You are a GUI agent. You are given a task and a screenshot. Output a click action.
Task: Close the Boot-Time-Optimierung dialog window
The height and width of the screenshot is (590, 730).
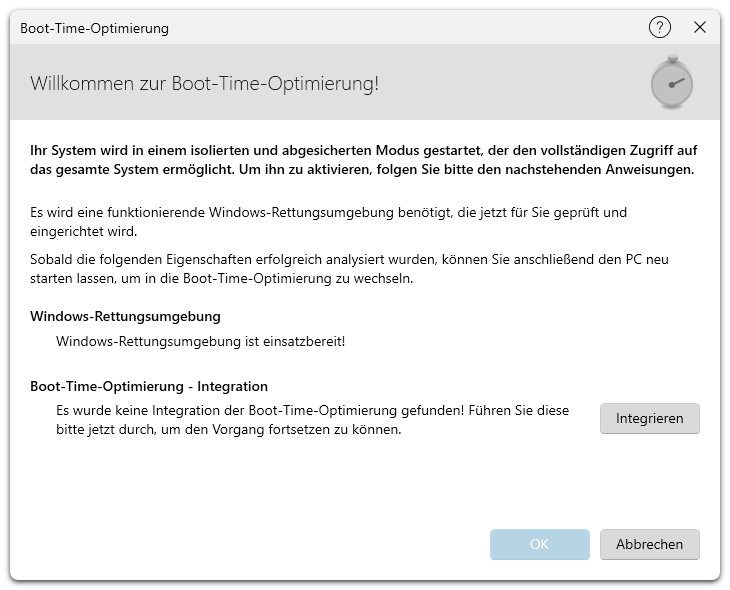[700, 28]
